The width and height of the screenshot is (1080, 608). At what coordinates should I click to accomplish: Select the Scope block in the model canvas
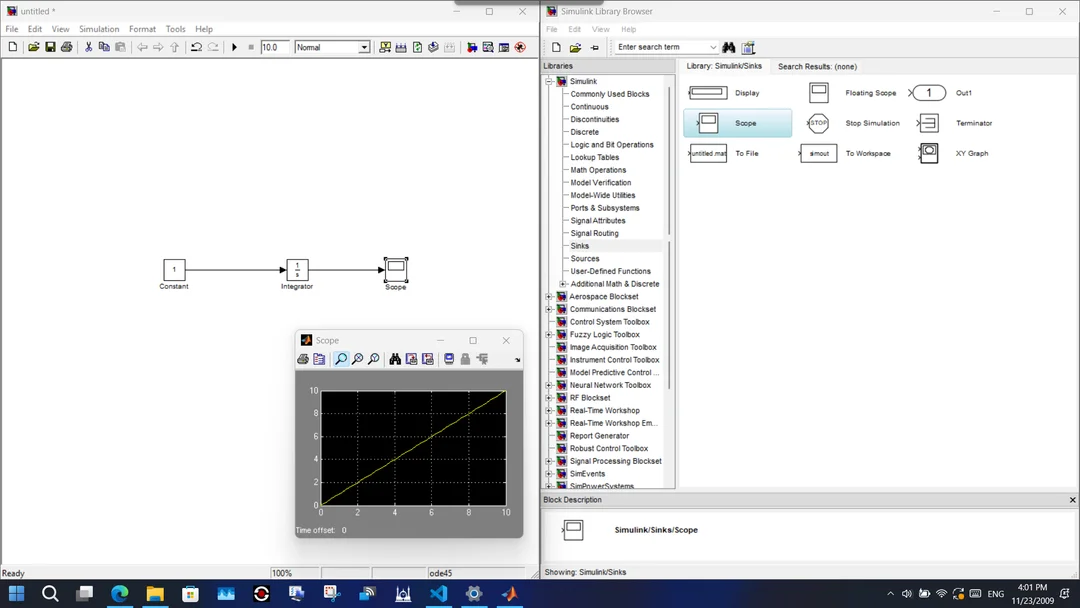click(x=396, y=269)
